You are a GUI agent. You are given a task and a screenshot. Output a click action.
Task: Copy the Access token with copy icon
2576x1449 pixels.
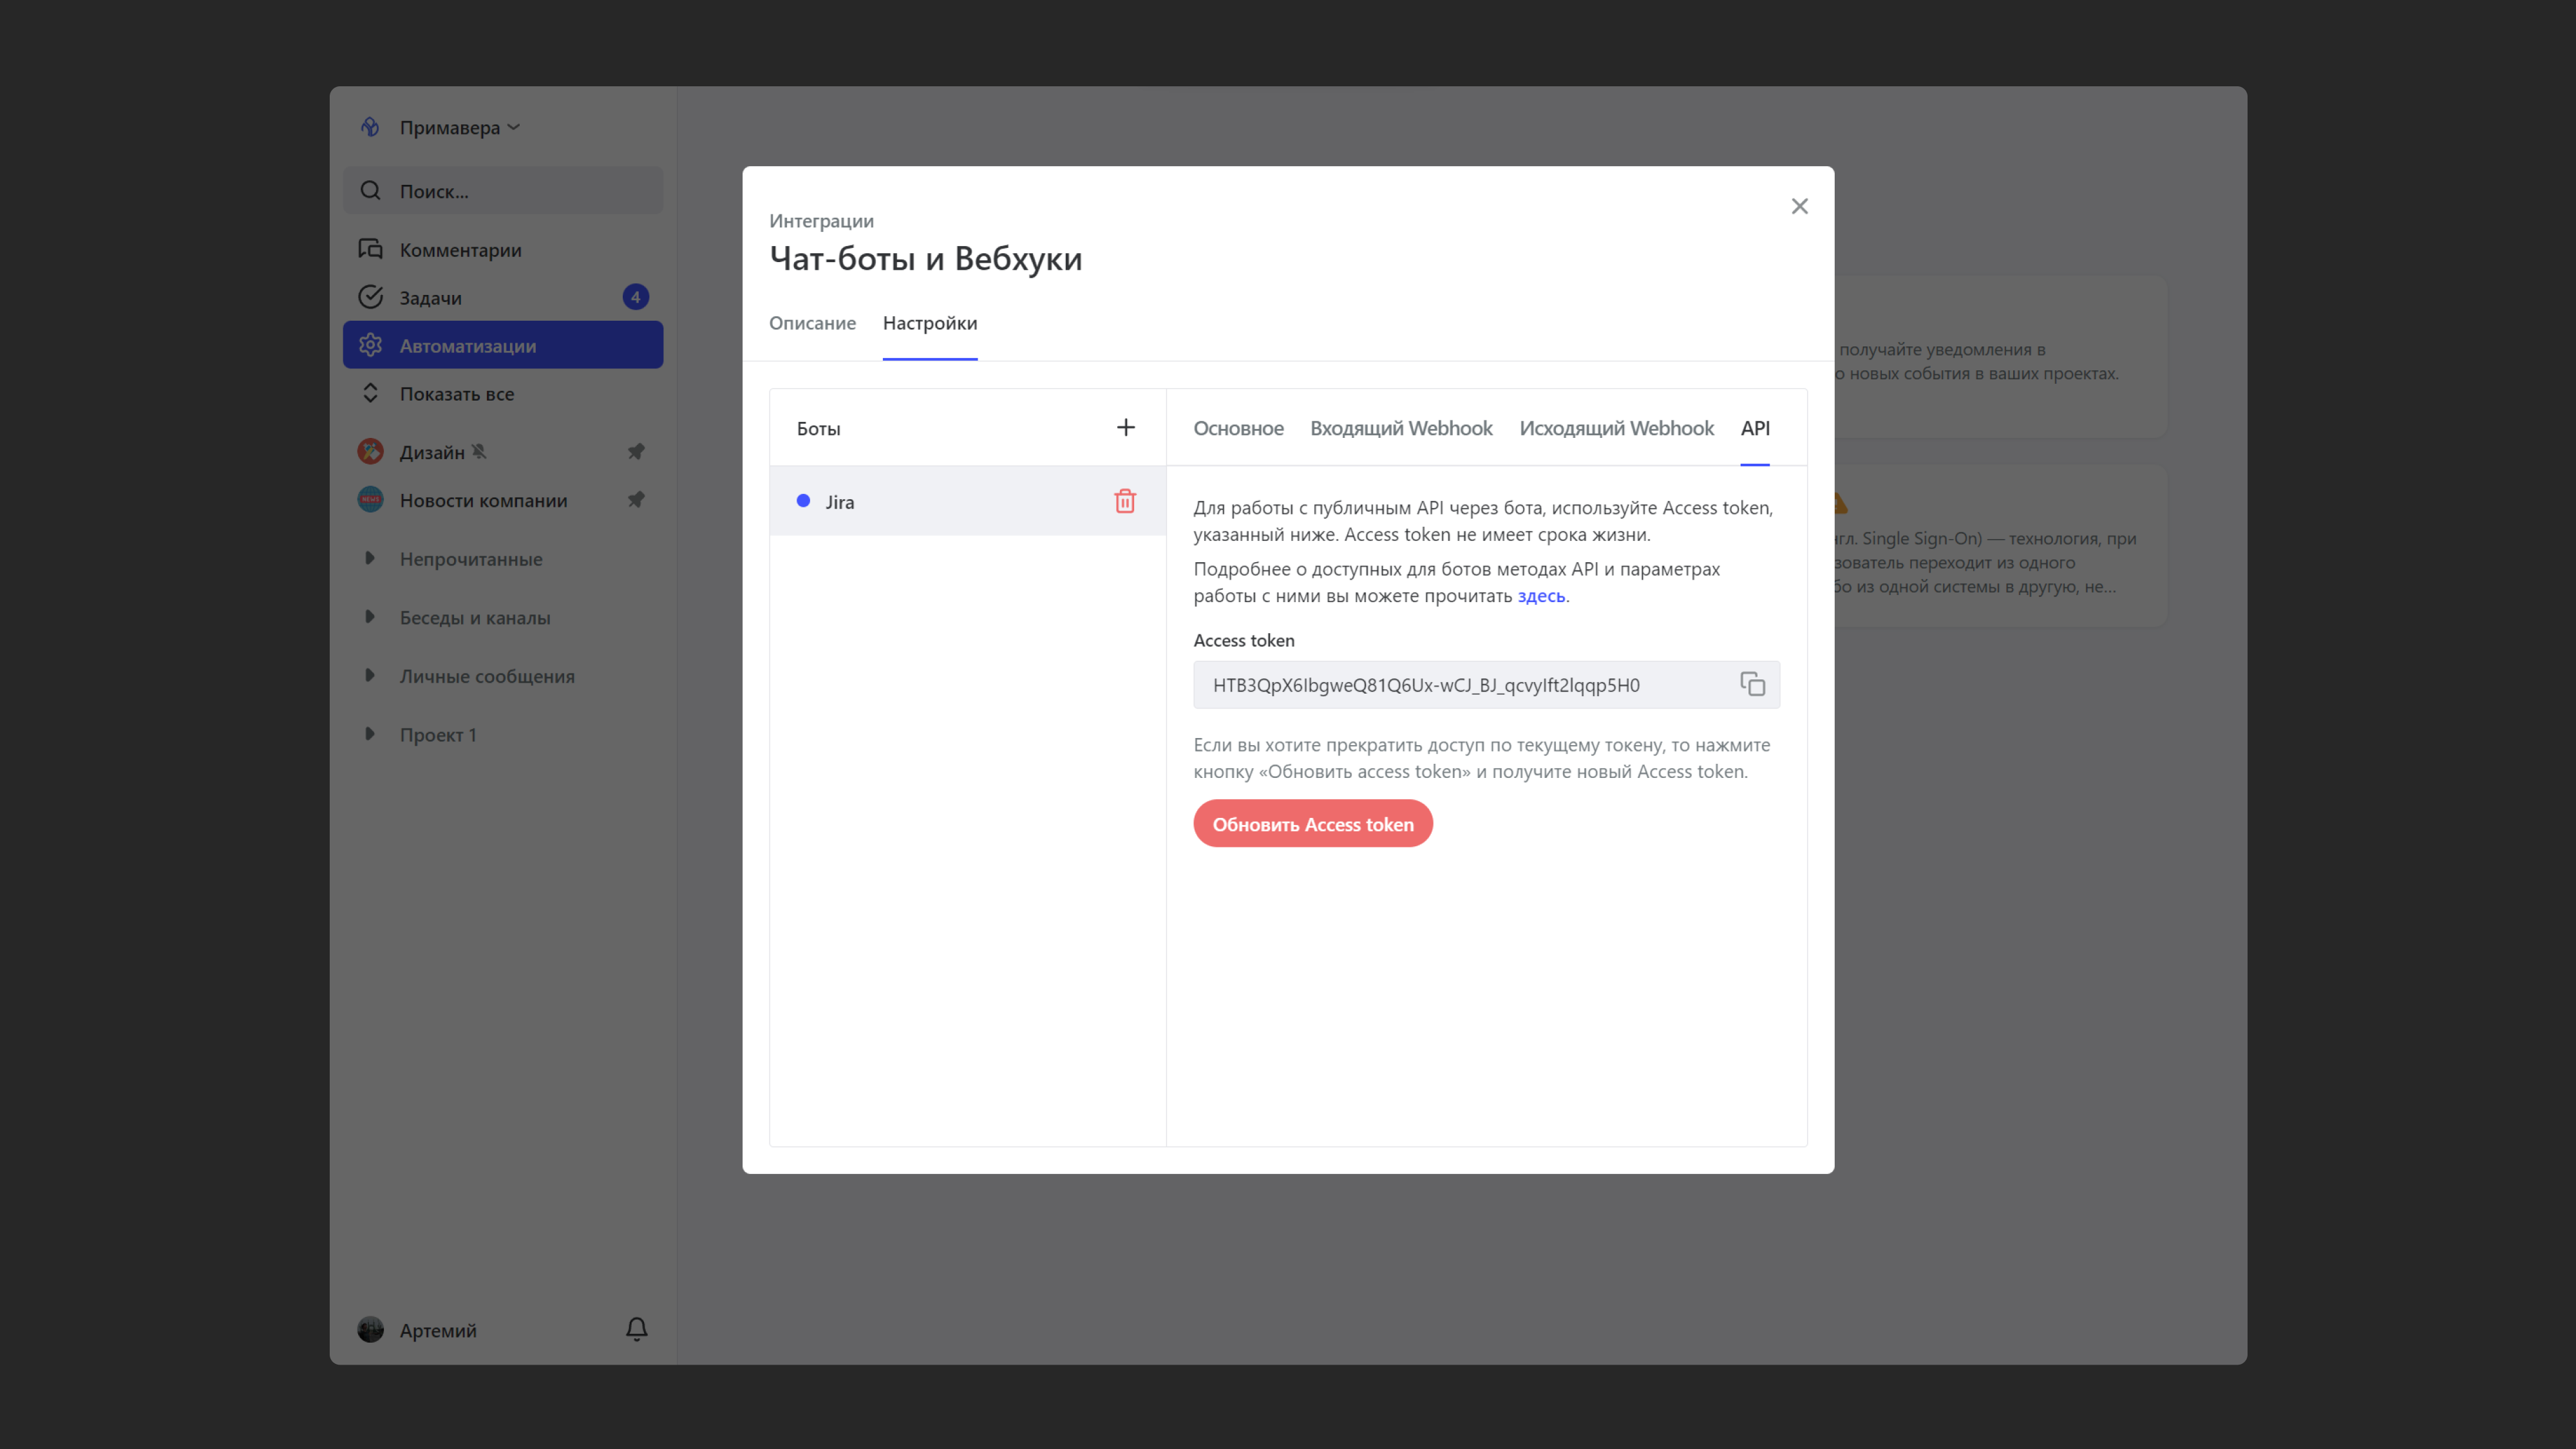[1752, 684]
